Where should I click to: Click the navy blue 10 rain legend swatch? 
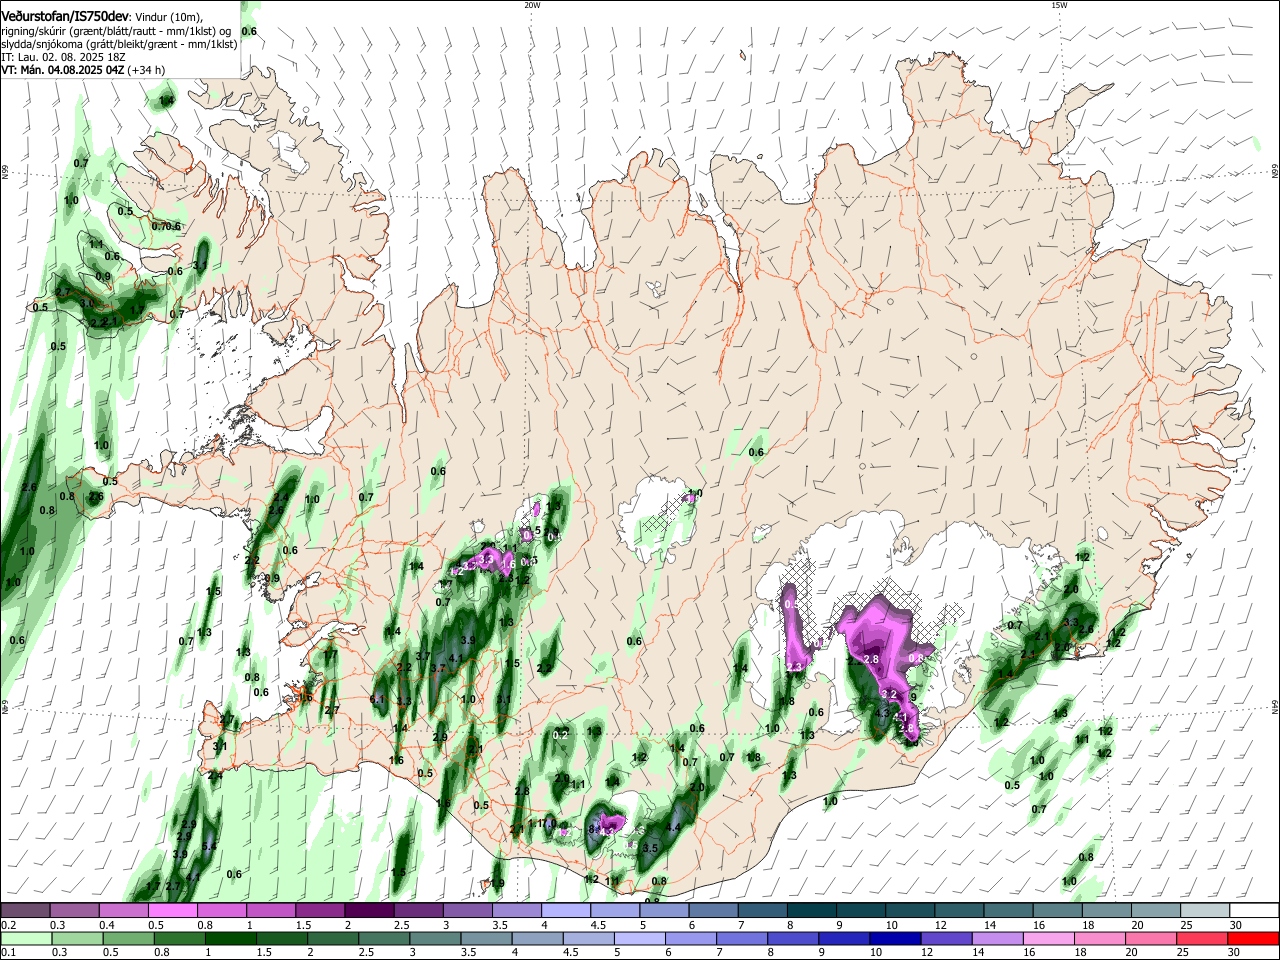[x=893, y=938]
